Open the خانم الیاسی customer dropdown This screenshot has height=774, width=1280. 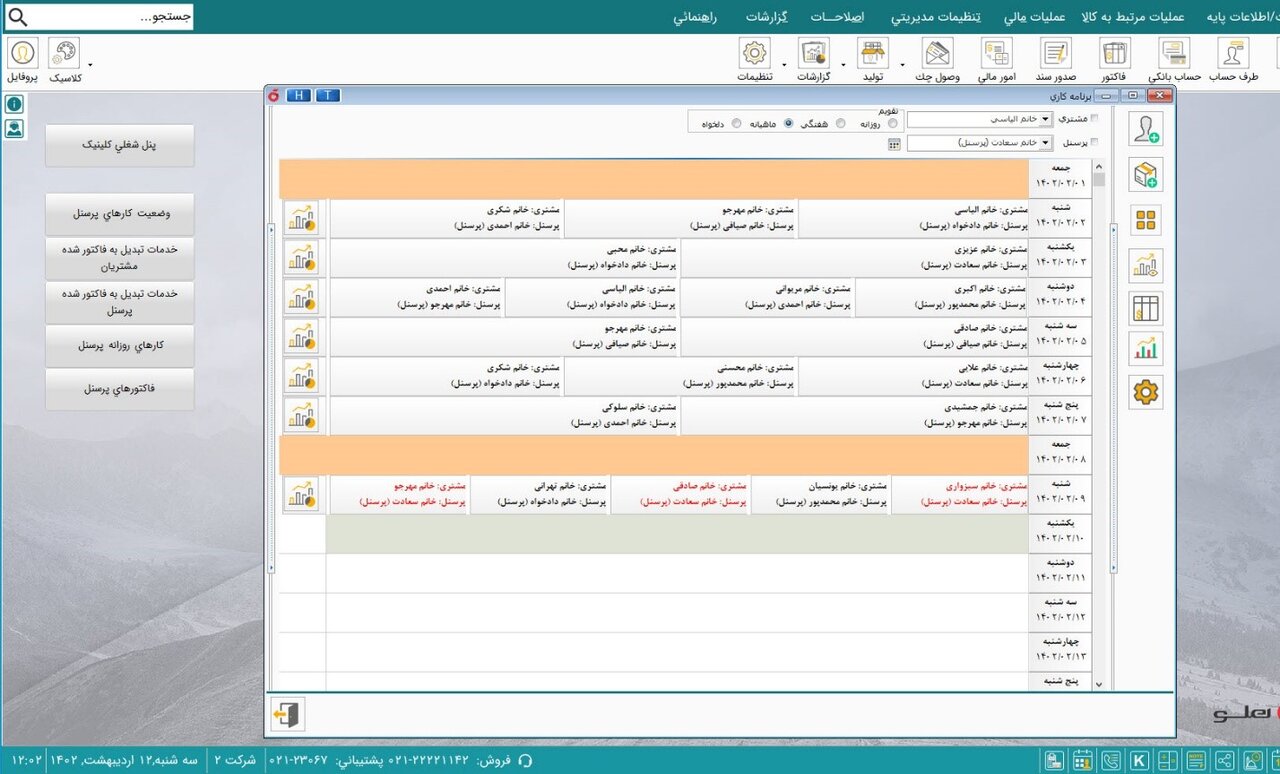point(1044,118)
